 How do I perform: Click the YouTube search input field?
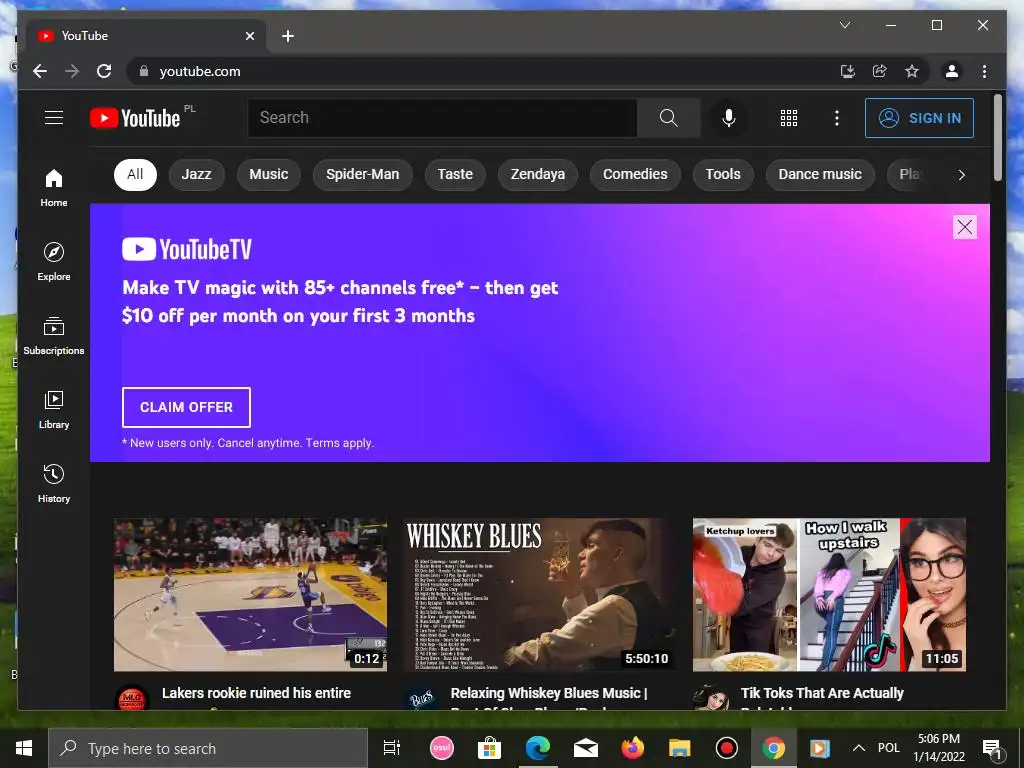[442, 118]
